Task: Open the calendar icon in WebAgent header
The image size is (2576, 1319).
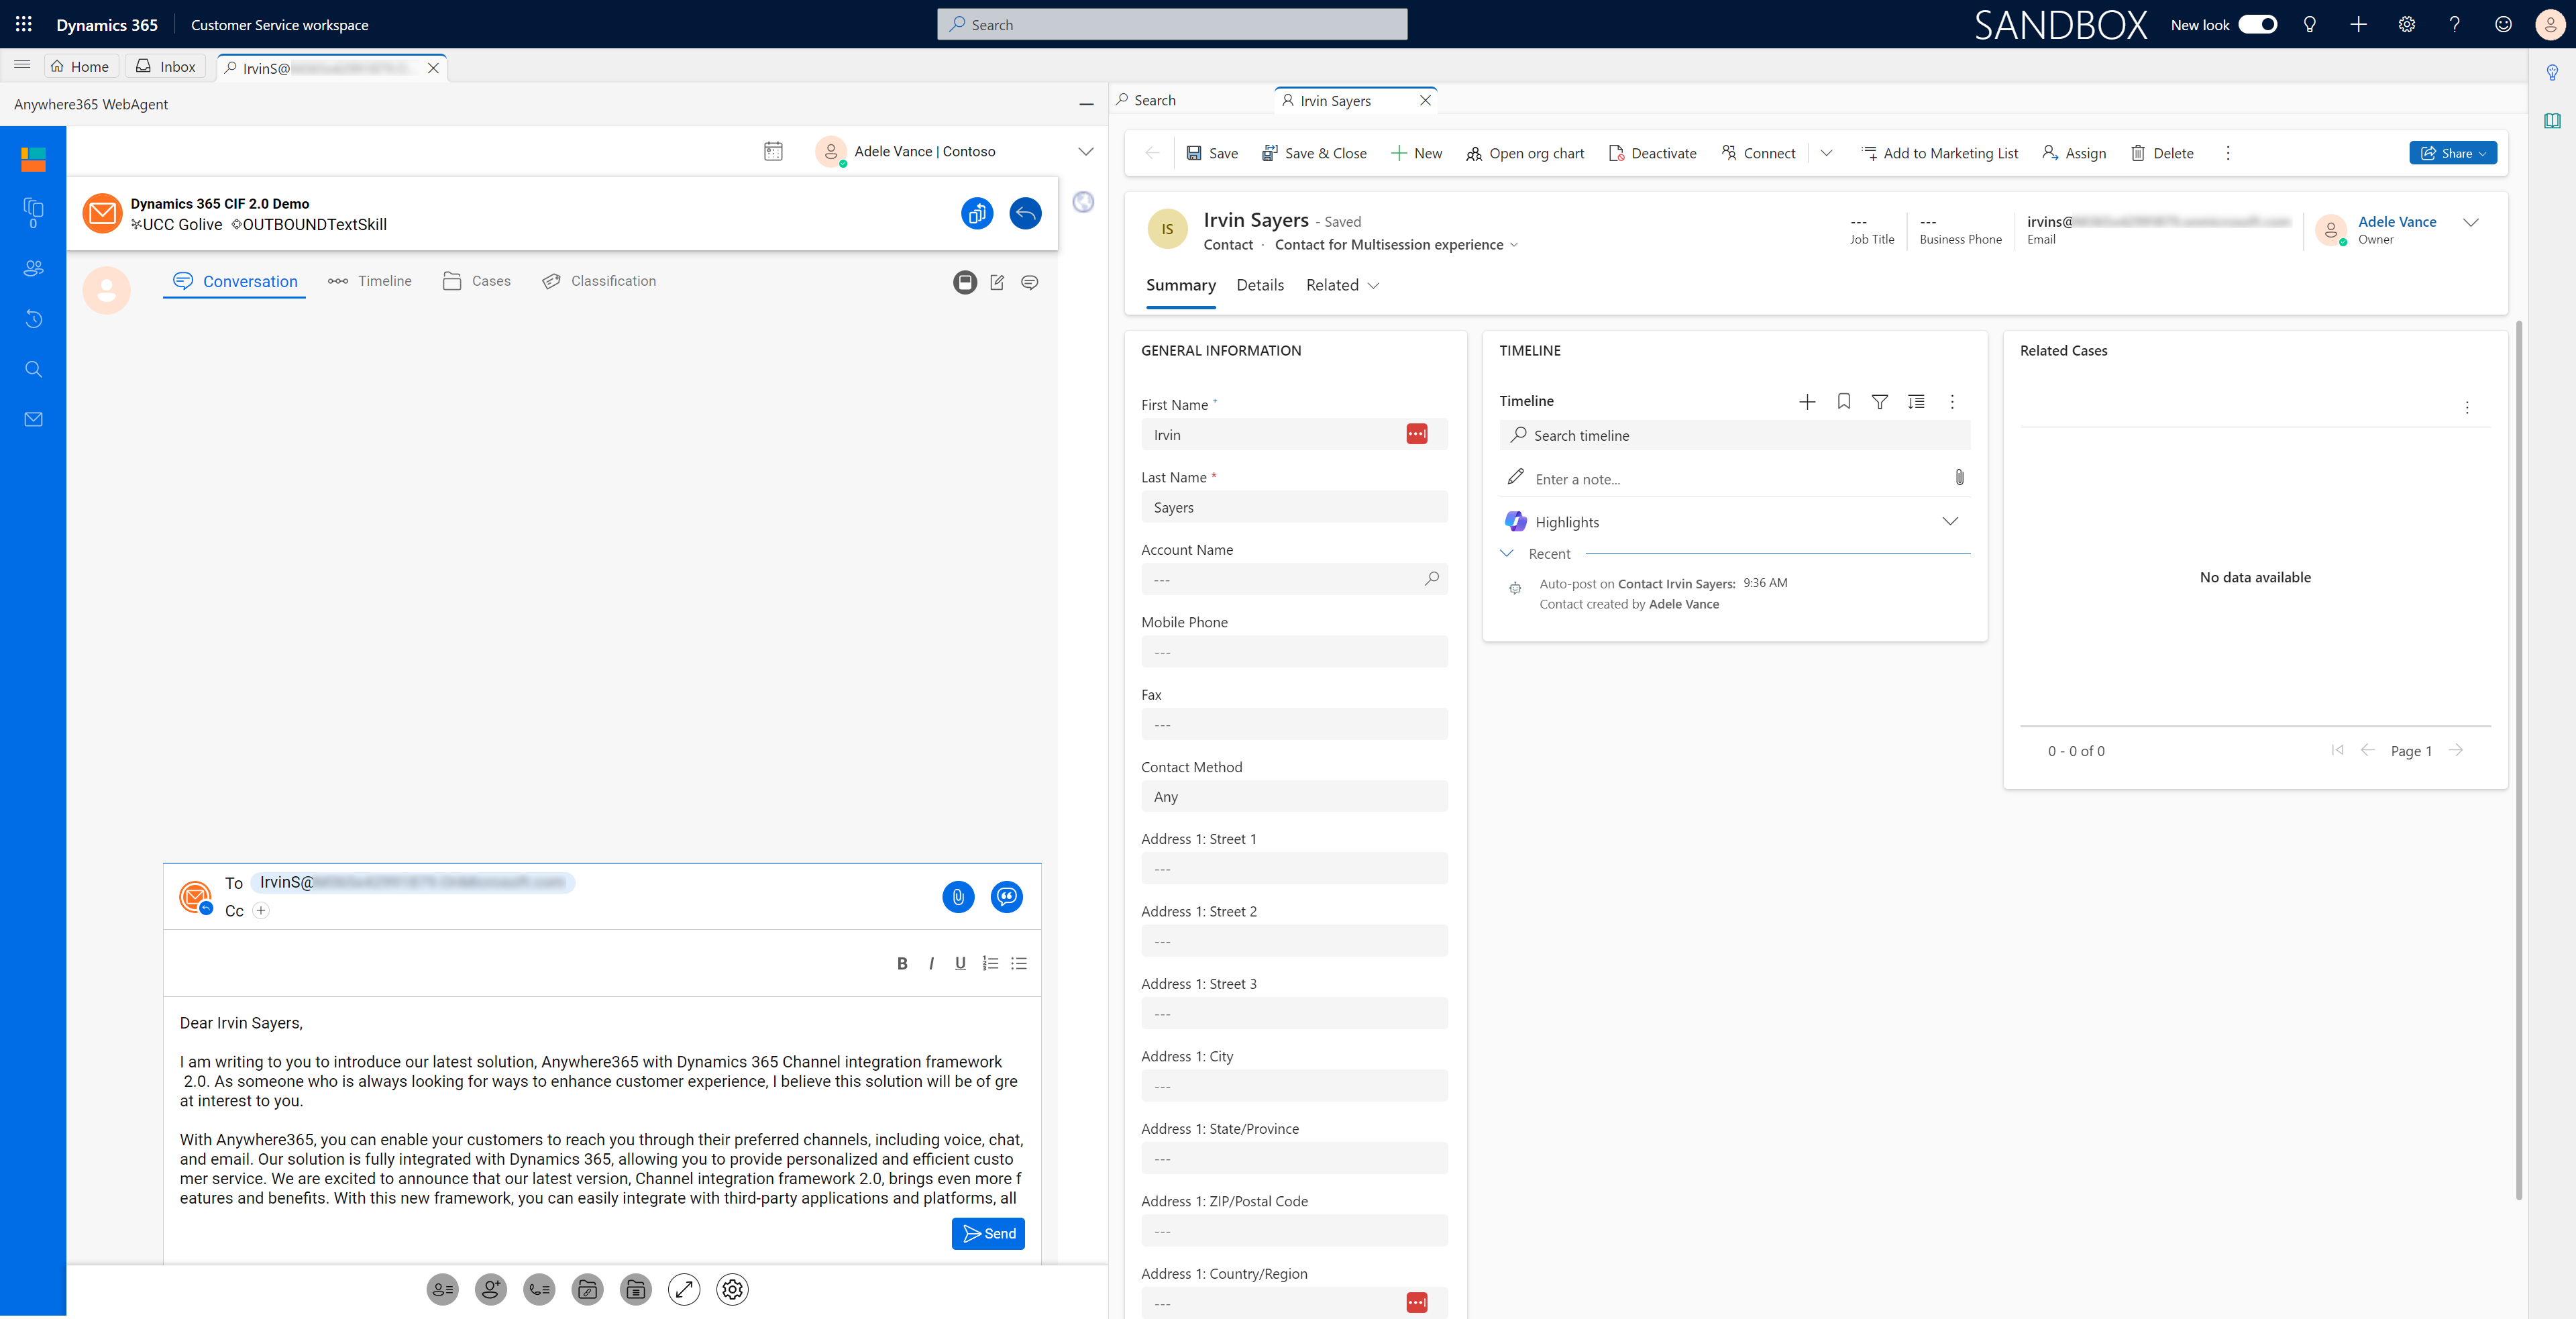Action: point(773,151)
